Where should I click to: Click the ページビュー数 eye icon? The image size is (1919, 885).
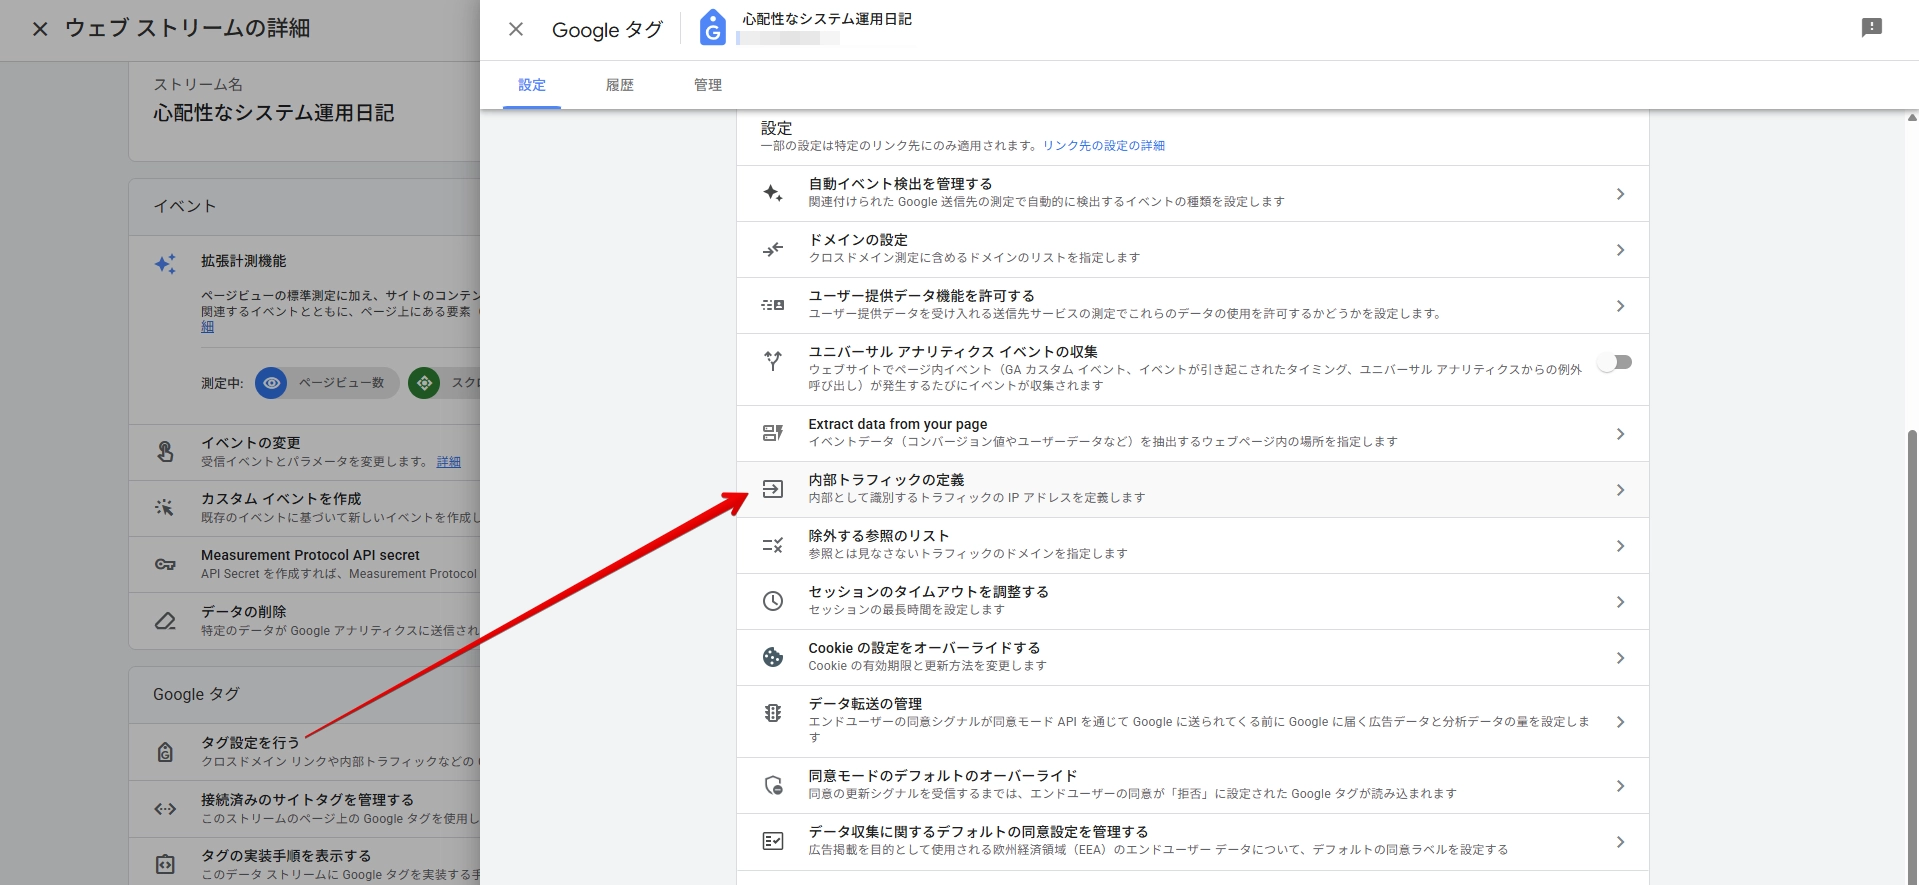click(x=271, y=383)
